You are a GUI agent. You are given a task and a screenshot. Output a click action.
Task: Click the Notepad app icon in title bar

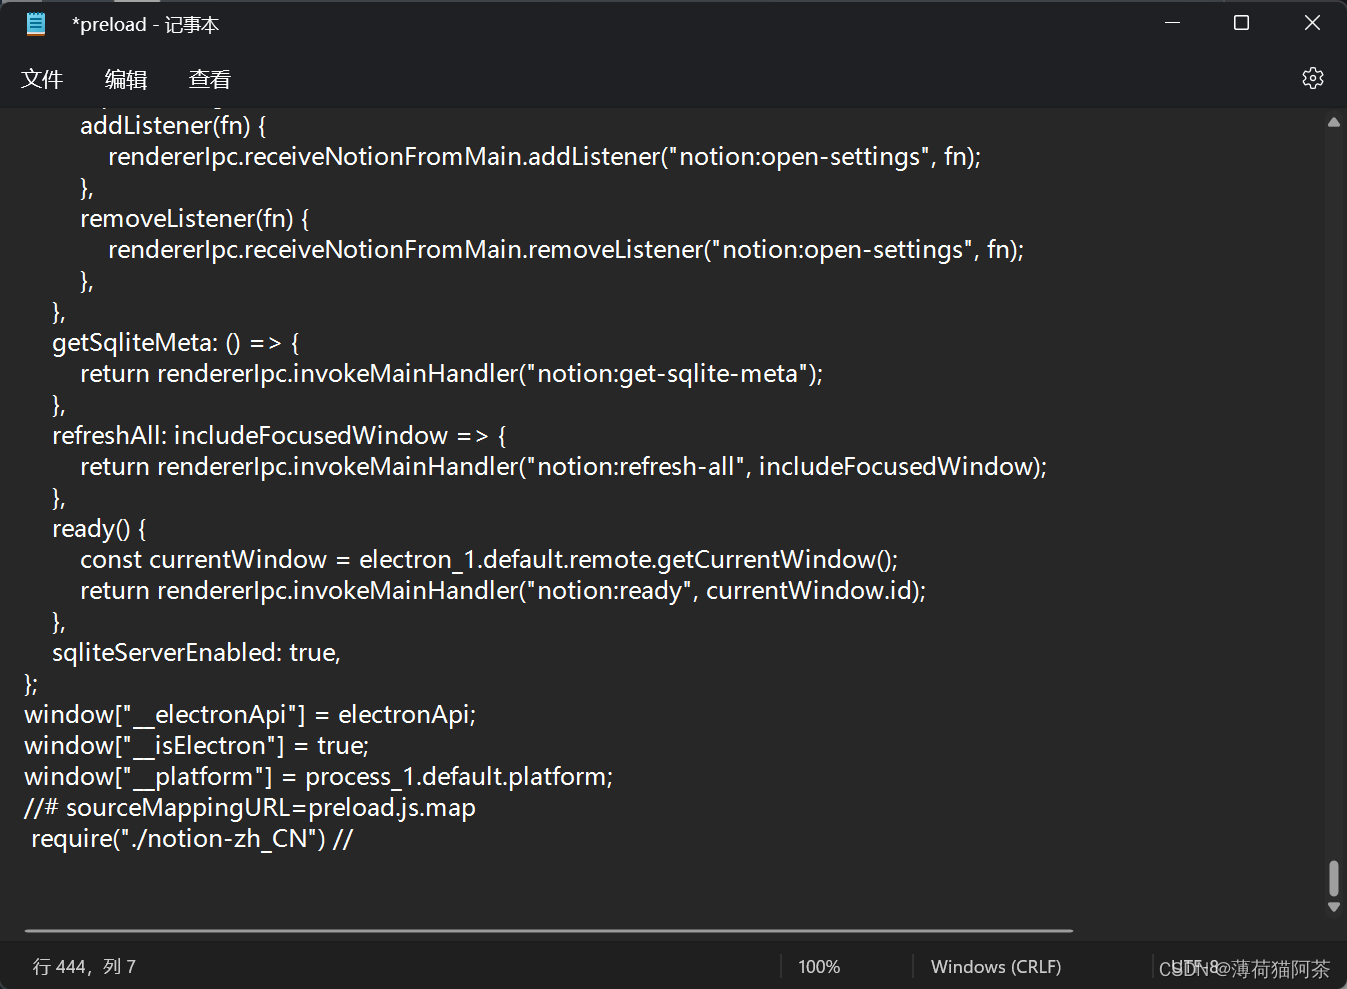(x=36, y=24)
